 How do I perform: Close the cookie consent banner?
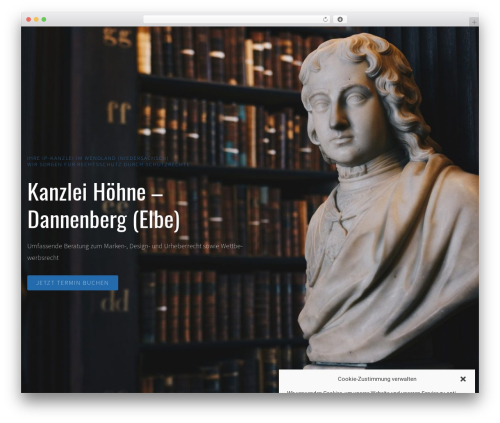463,379
